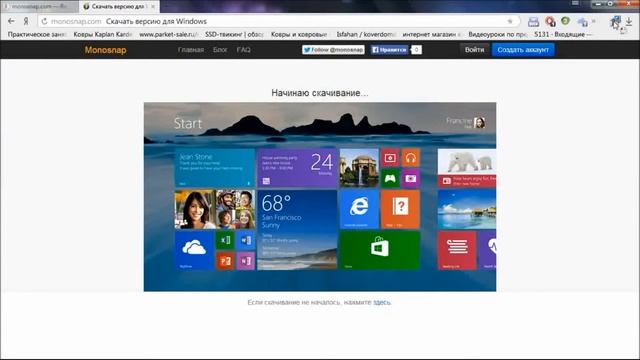Click the 'Начинаю скачивание...' heading text
This screenshot has height=360, width=640.
tap(320, 93)
